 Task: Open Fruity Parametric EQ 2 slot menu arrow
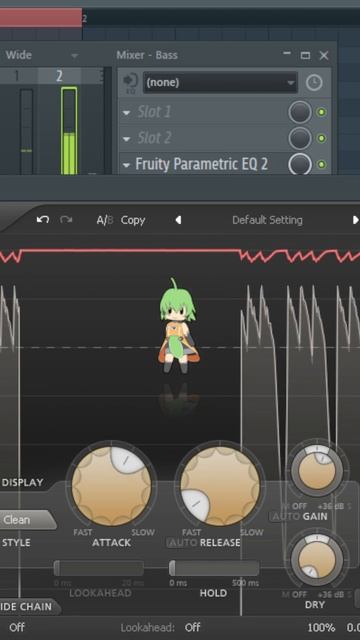tap(127, 165)
